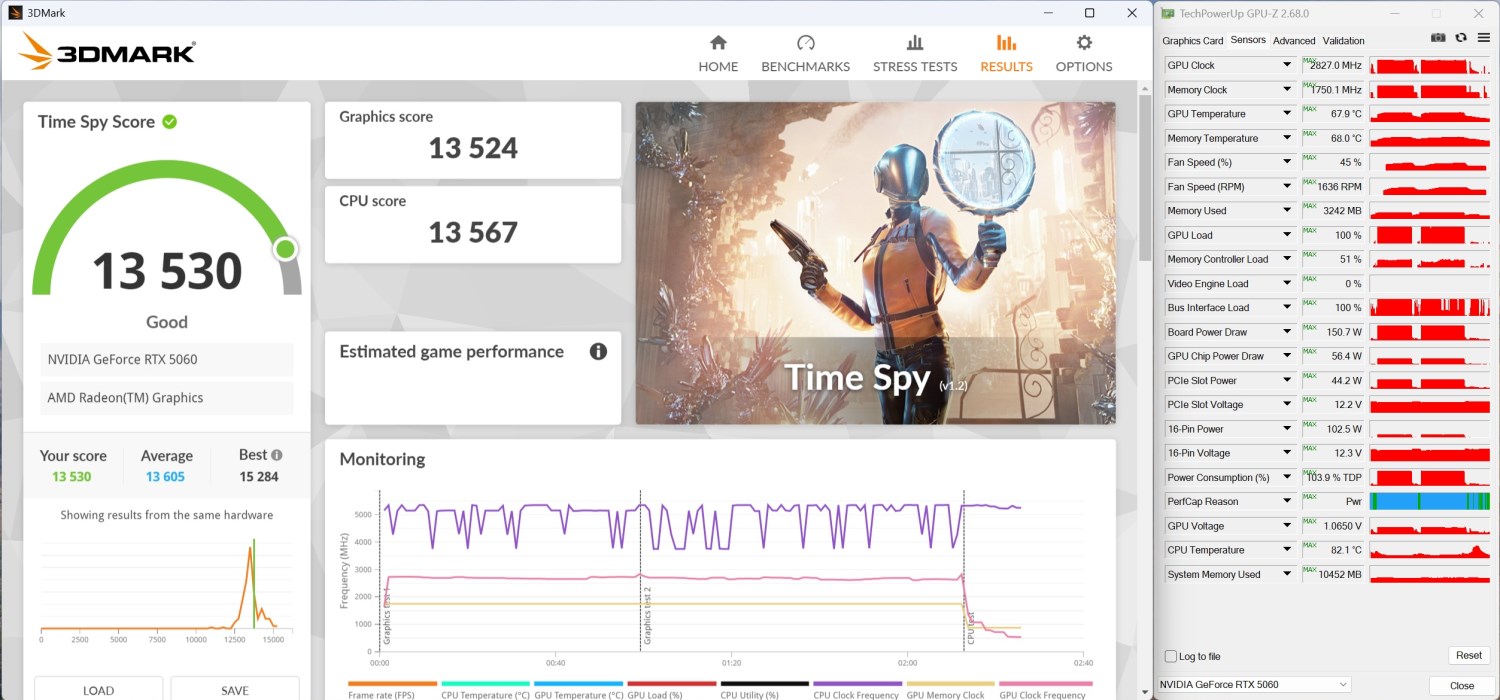Toggle the Frame rate (FPS) legend swatch
Screen dimensions: 1500x700
click(392, 684)
